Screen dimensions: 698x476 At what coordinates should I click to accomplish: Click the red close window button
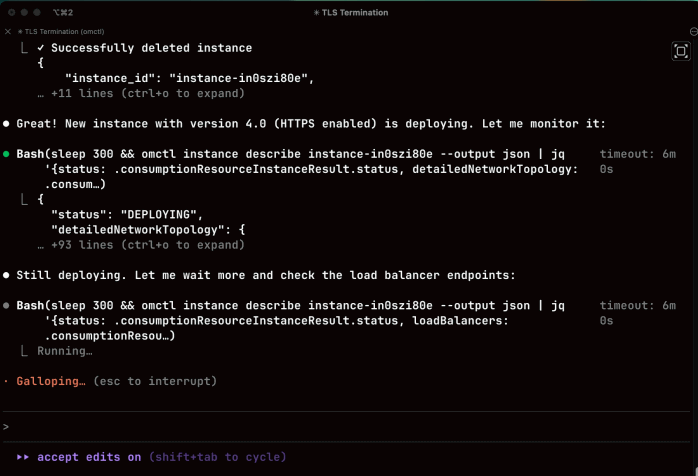[x=11, y=13]
